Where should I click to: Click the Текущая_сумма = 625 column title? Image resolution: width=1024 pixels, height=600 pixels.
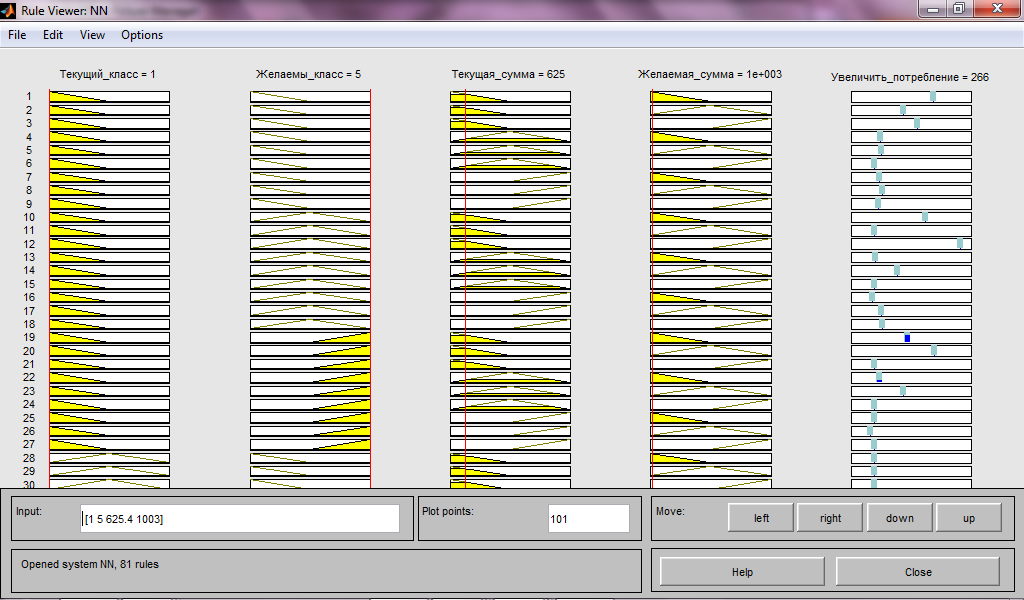pyautogui.click(x=508, y=74)
